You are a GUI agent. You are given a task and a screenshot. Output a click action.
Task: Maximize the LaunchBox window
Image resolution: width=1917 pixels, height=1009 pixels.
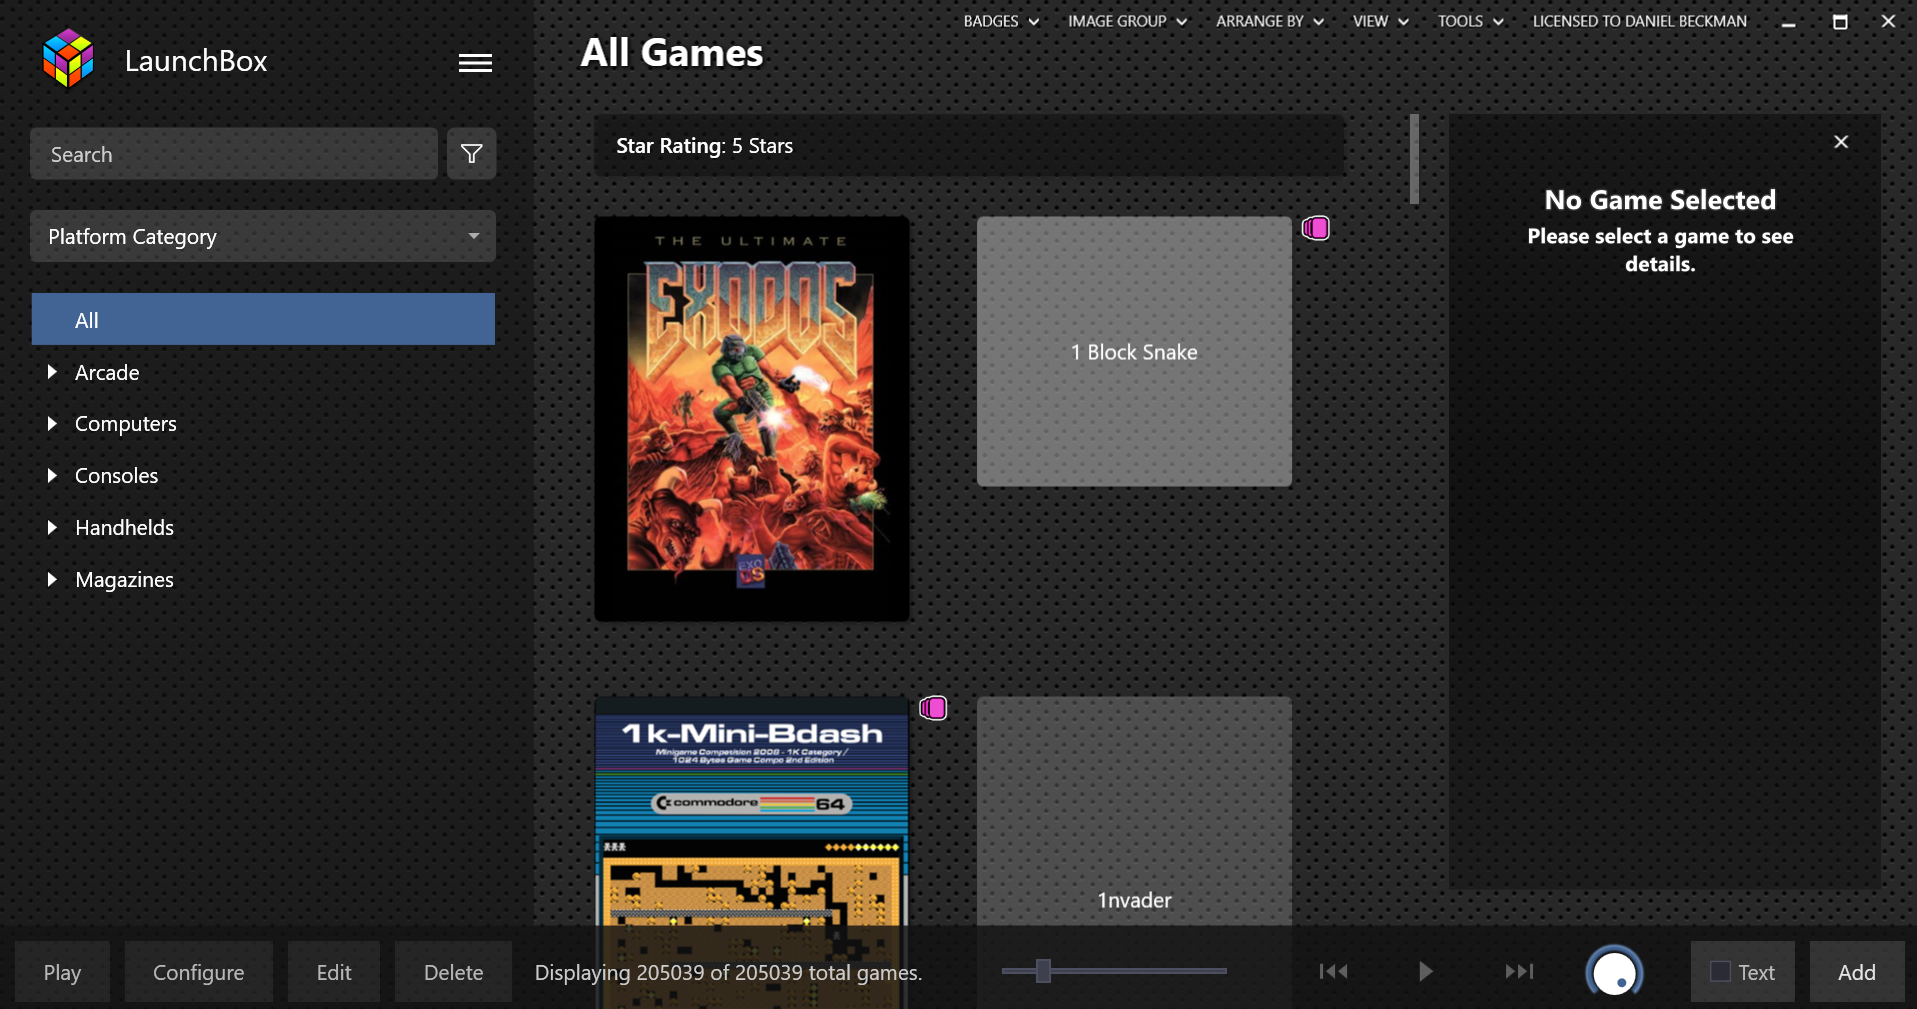[x=1840, y=22]
